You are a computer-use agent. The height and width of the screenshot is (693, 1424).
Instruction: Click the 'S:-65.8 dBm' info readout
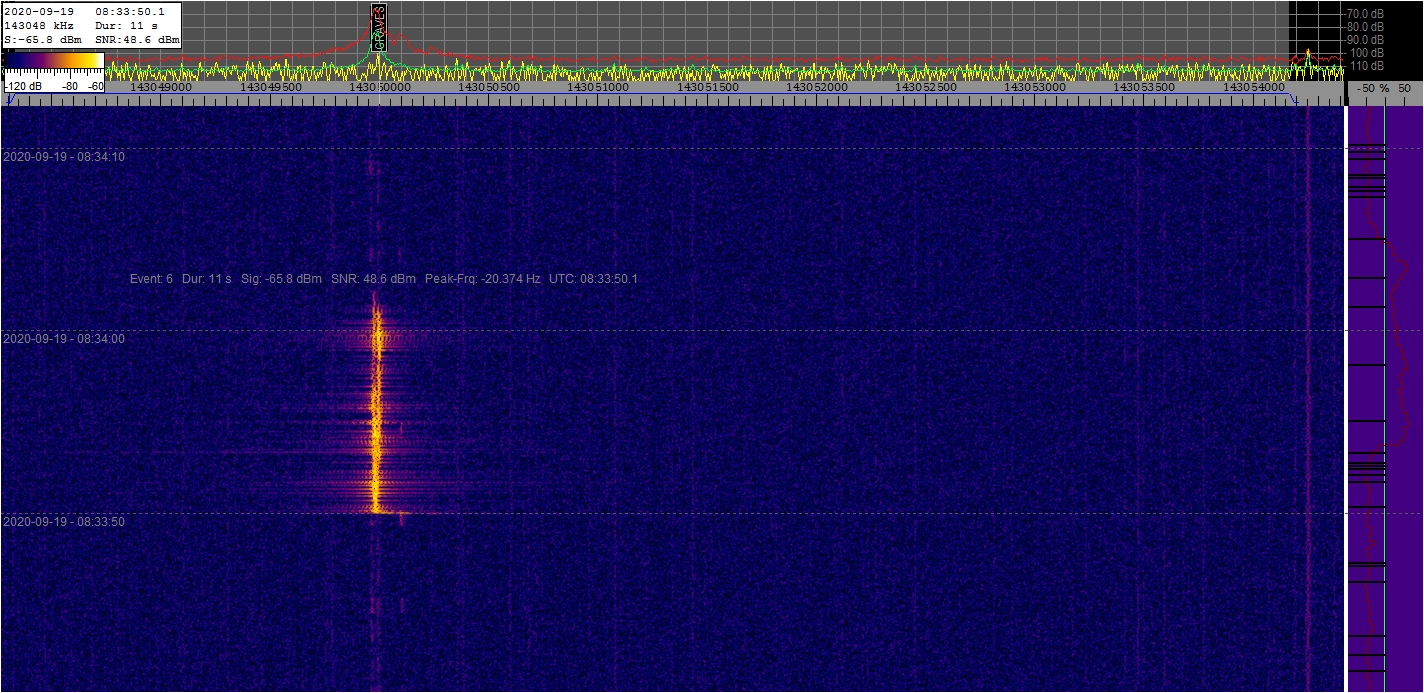pos(42,40)
